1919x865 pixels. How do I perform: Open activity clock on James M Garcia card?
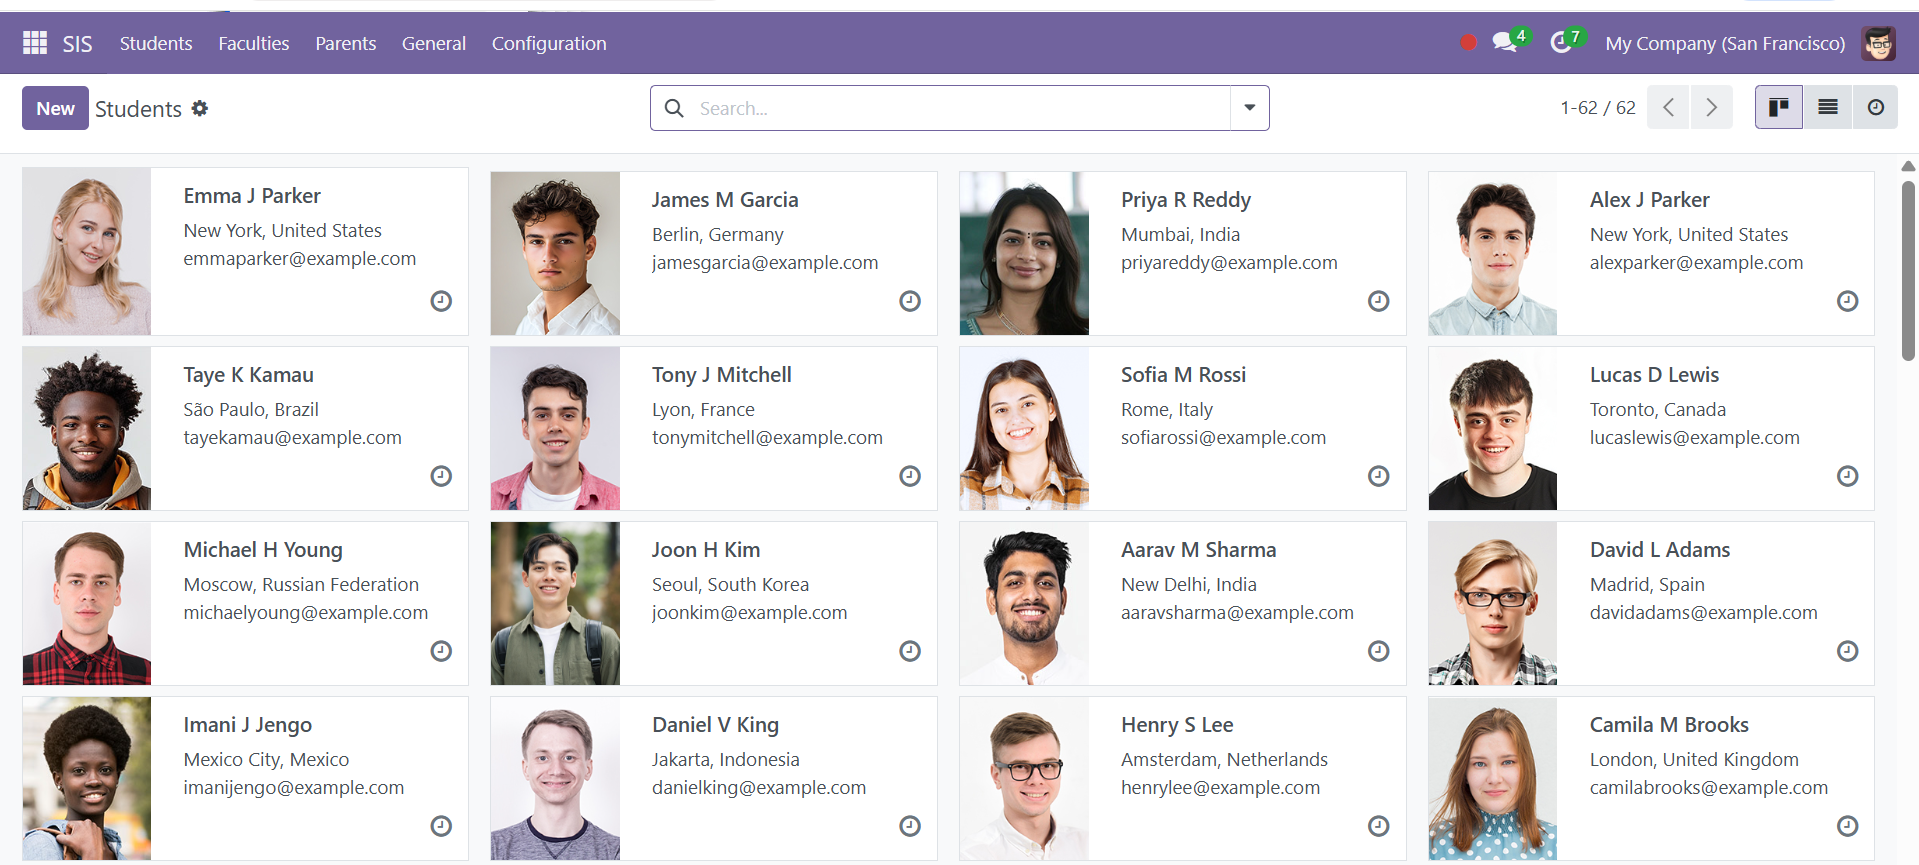pos(910,301)
